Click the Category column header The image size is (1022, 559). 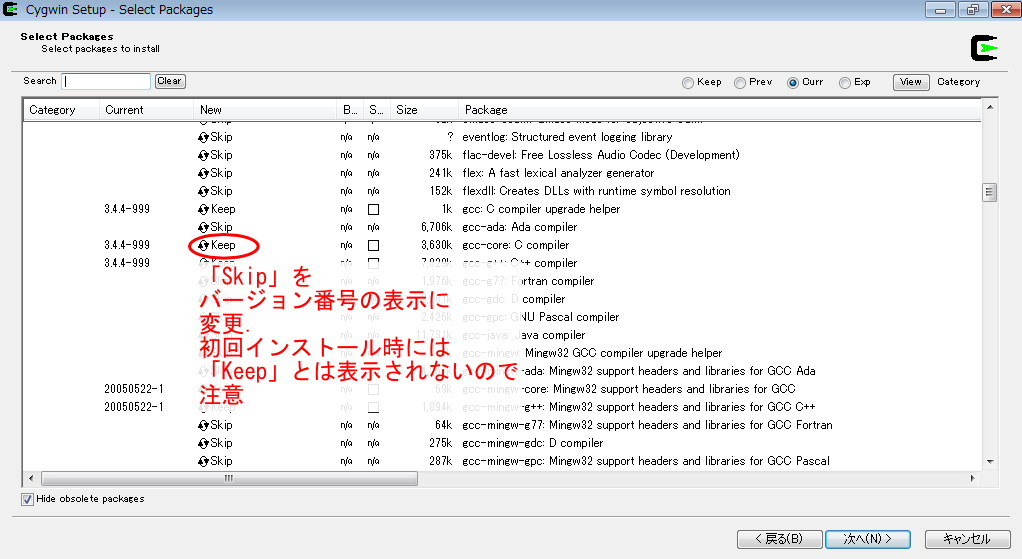coord(61,110)
